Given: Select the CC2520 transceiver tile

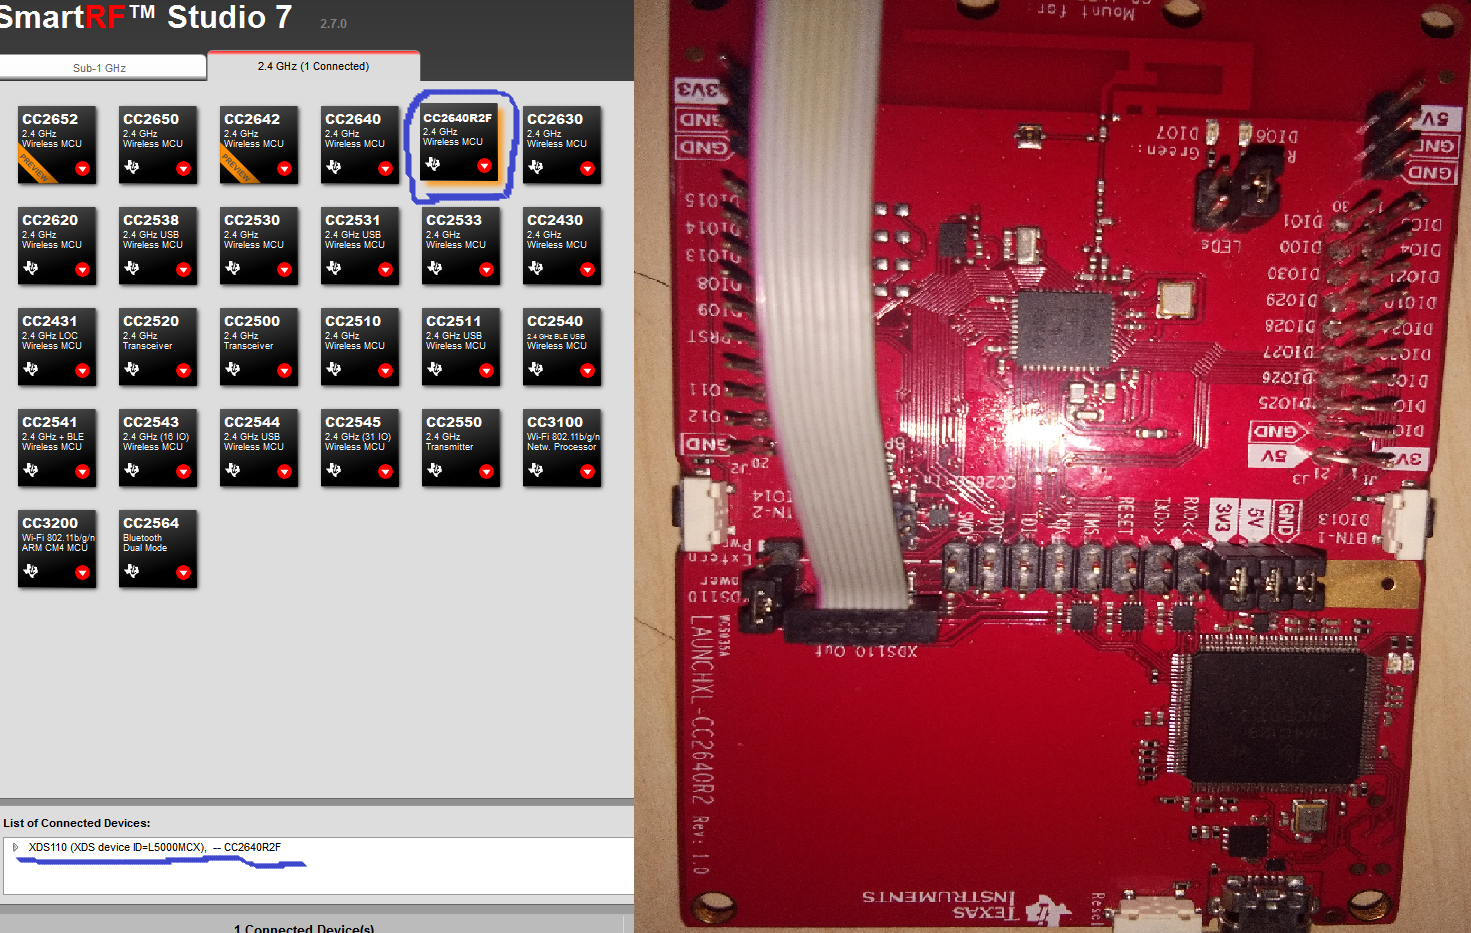Looking at the screenshot, I should click(158, 347).
